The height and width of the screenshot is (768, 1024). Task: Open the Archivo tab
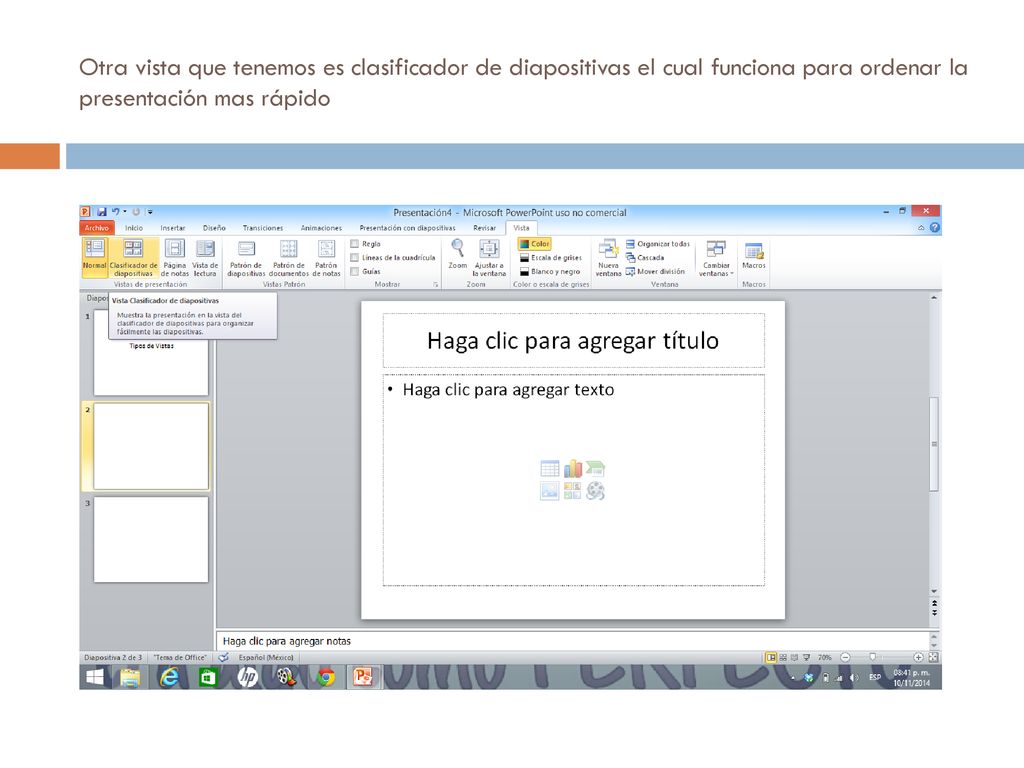[97, 228]
